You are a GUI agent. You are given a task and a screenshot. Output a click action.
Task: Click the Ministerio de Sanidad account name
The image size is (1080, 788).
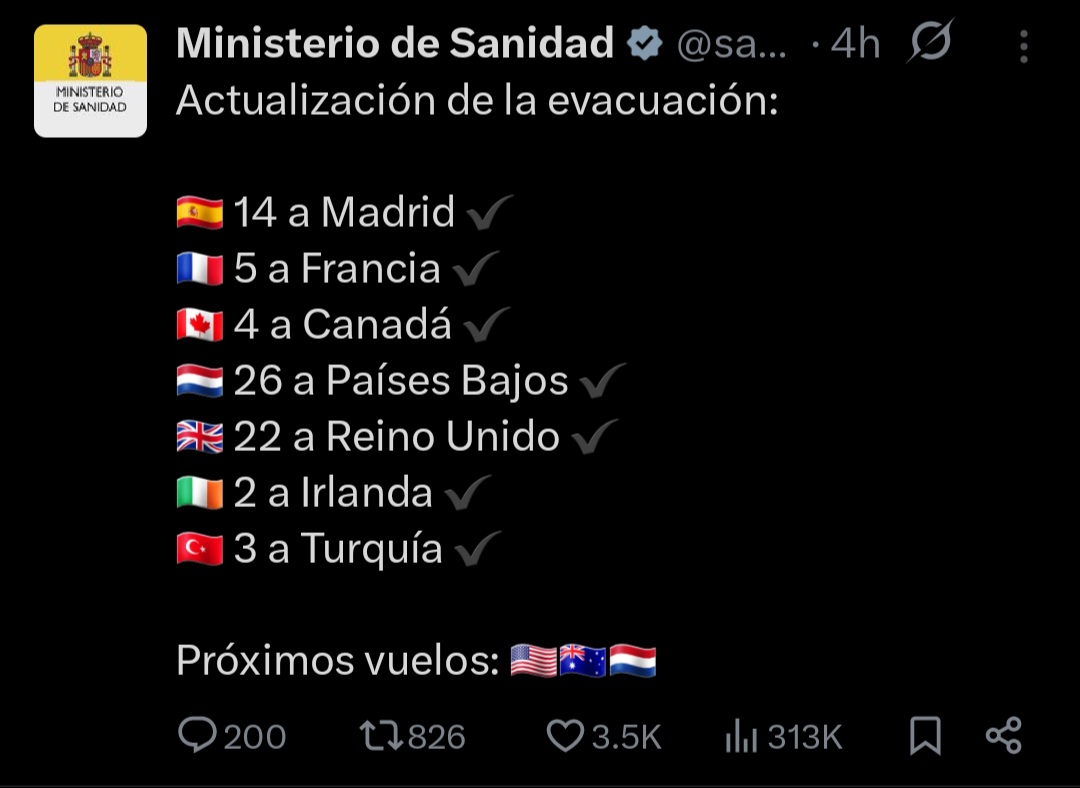point(395,43)
